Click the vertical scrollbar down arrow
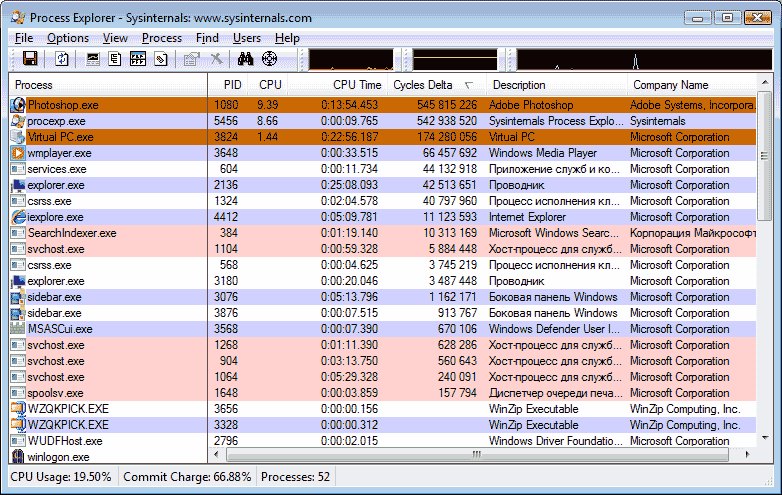Image resolution: width=782 pixels, height=495 pixels. 765,438
